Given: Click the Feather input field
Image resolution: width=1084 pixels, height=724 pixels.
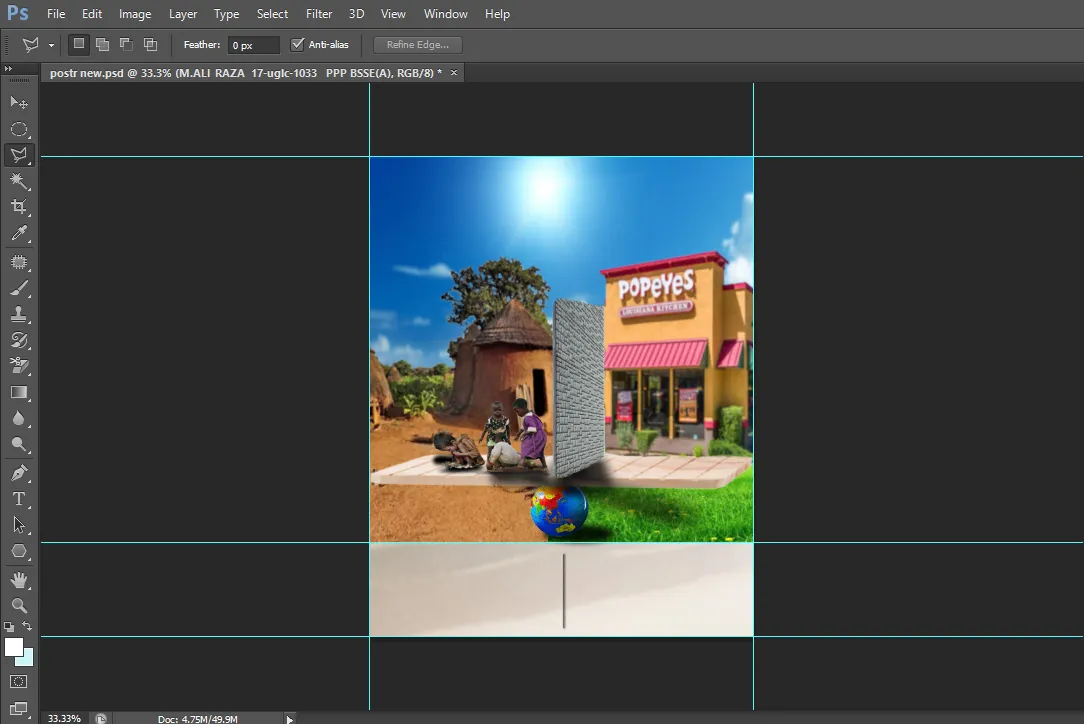Looking at the screenshot, I should click(x=254, y=45).
